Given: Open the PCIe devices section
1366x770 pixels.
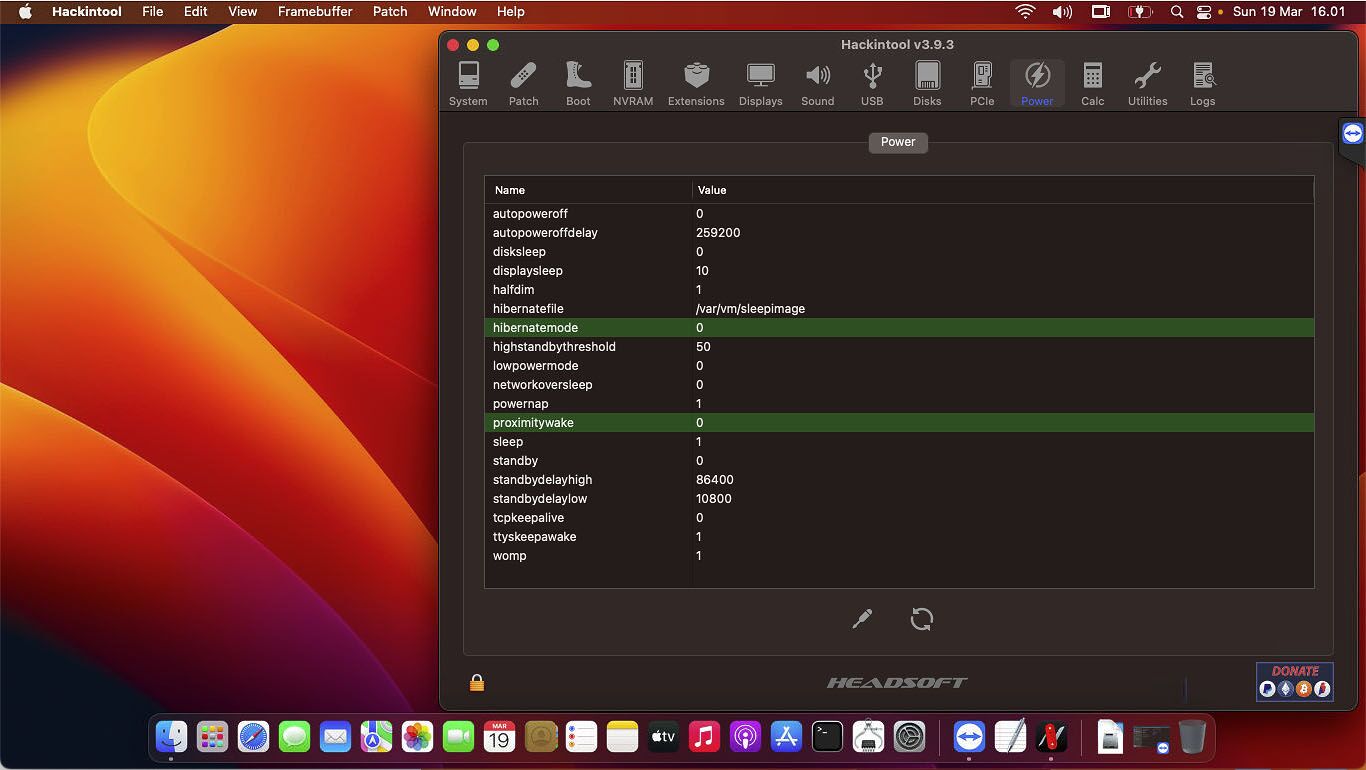Looking at the screenshot, I should tap(982, 84).
